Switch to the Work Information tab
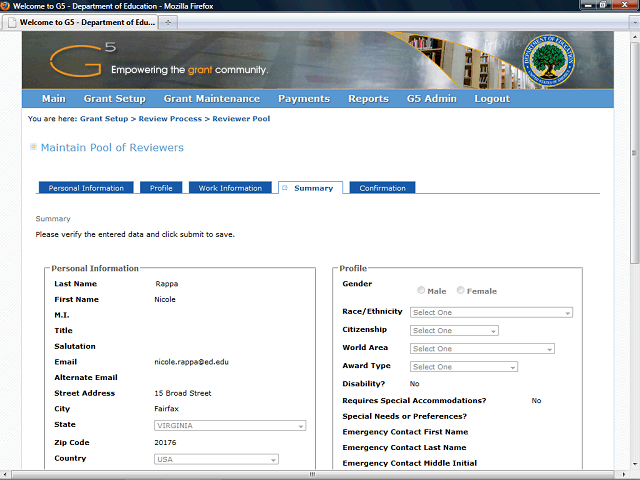 point(230,188)
